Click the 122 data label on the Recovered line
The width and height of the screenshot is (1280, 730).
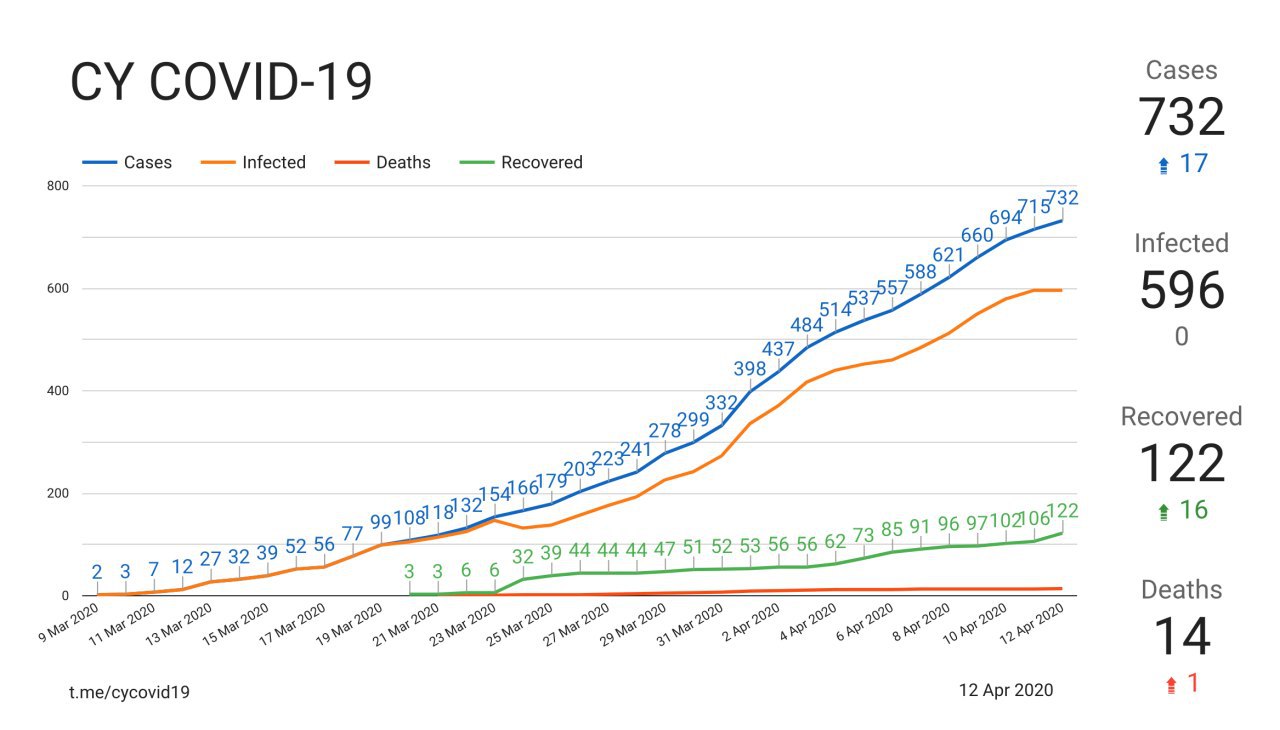tap(1061, 511)
